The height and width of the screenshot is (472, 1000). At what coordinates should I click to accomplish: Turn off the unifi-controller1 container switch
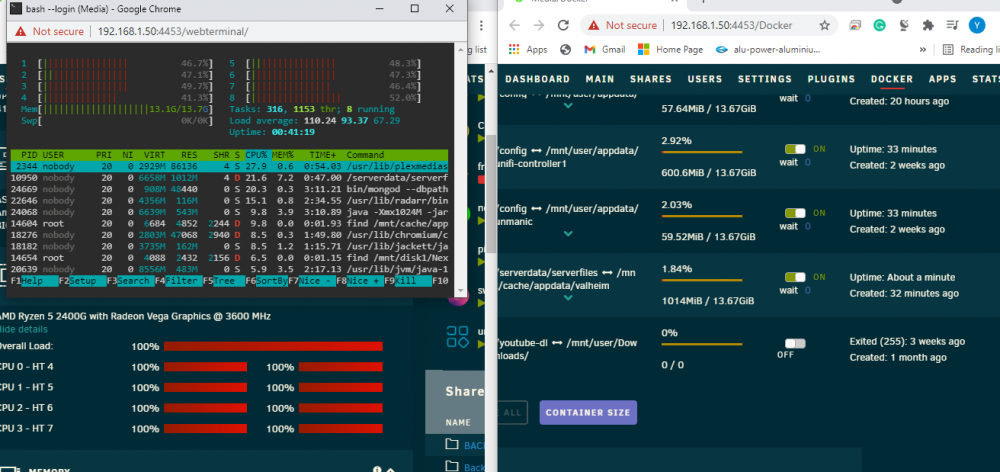795,149
